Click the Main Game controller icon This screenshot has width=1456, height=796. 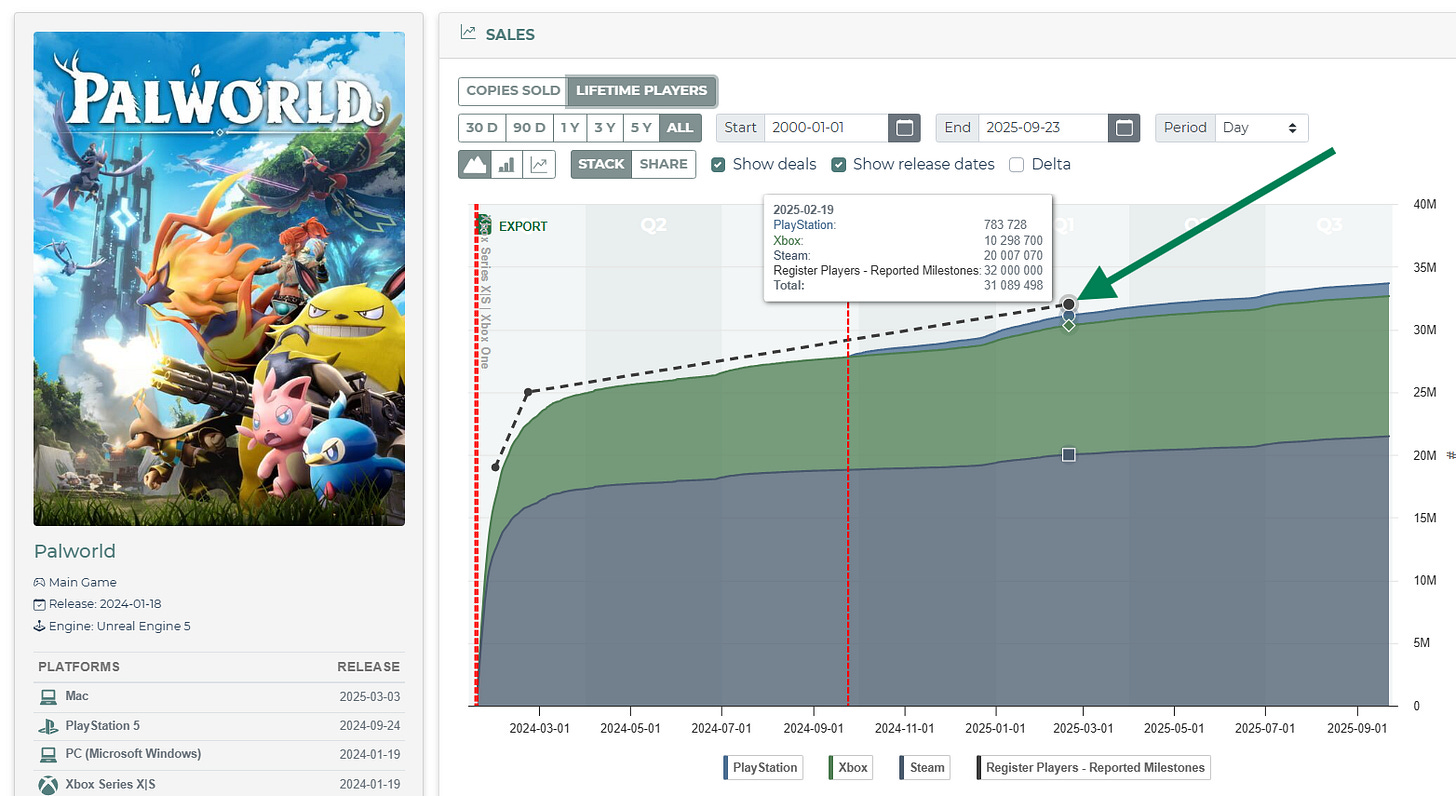tap(39, 582)
